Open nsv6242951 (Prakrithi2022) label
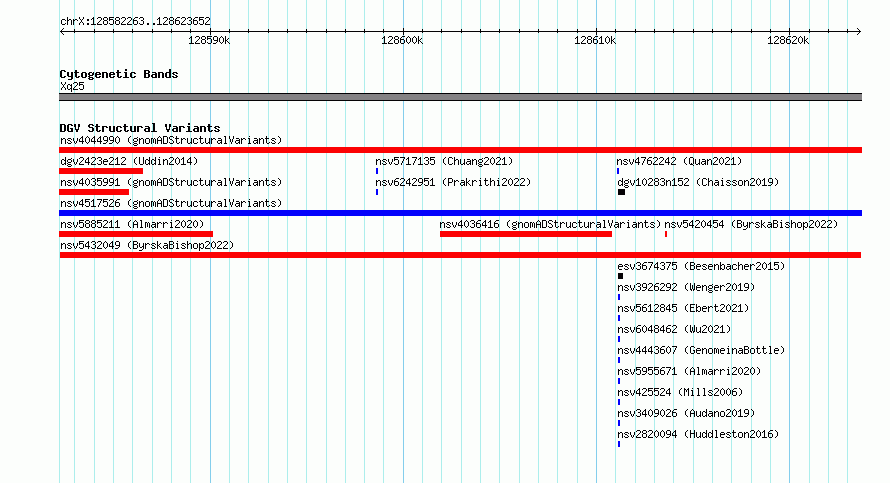This screenshot has width=890, height=483. (453, 182)
